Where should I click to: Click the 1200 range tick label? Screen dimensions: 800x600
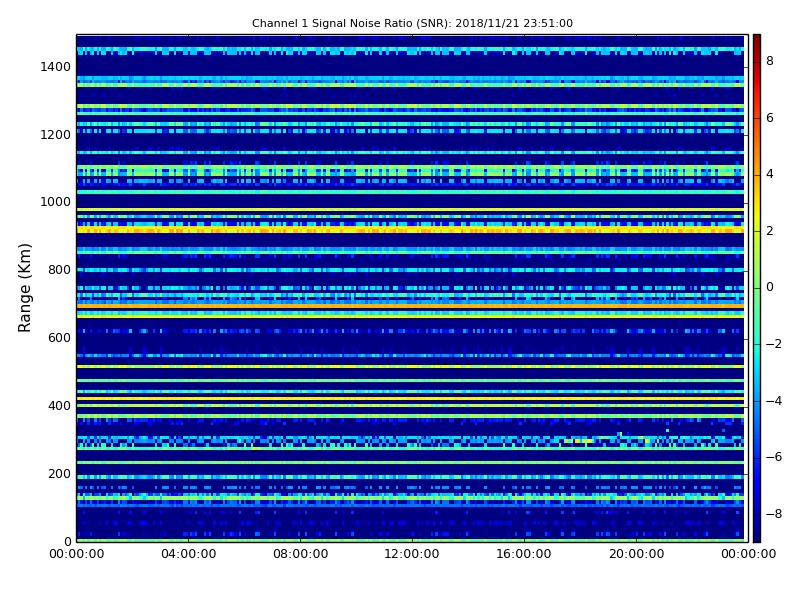click(55, 135)
